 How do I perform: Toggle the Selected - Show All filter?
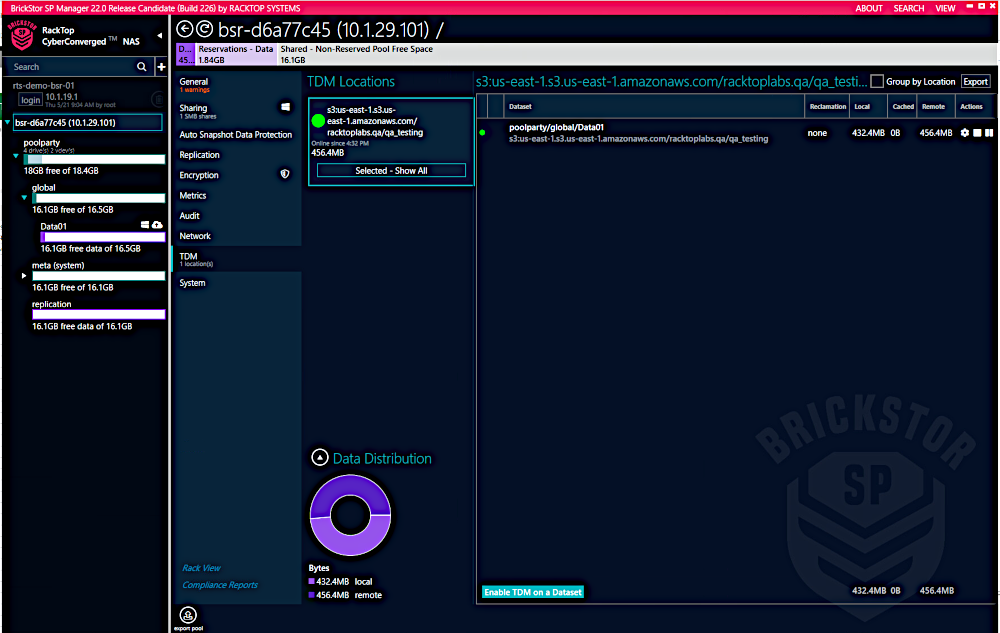pos(391,171)
